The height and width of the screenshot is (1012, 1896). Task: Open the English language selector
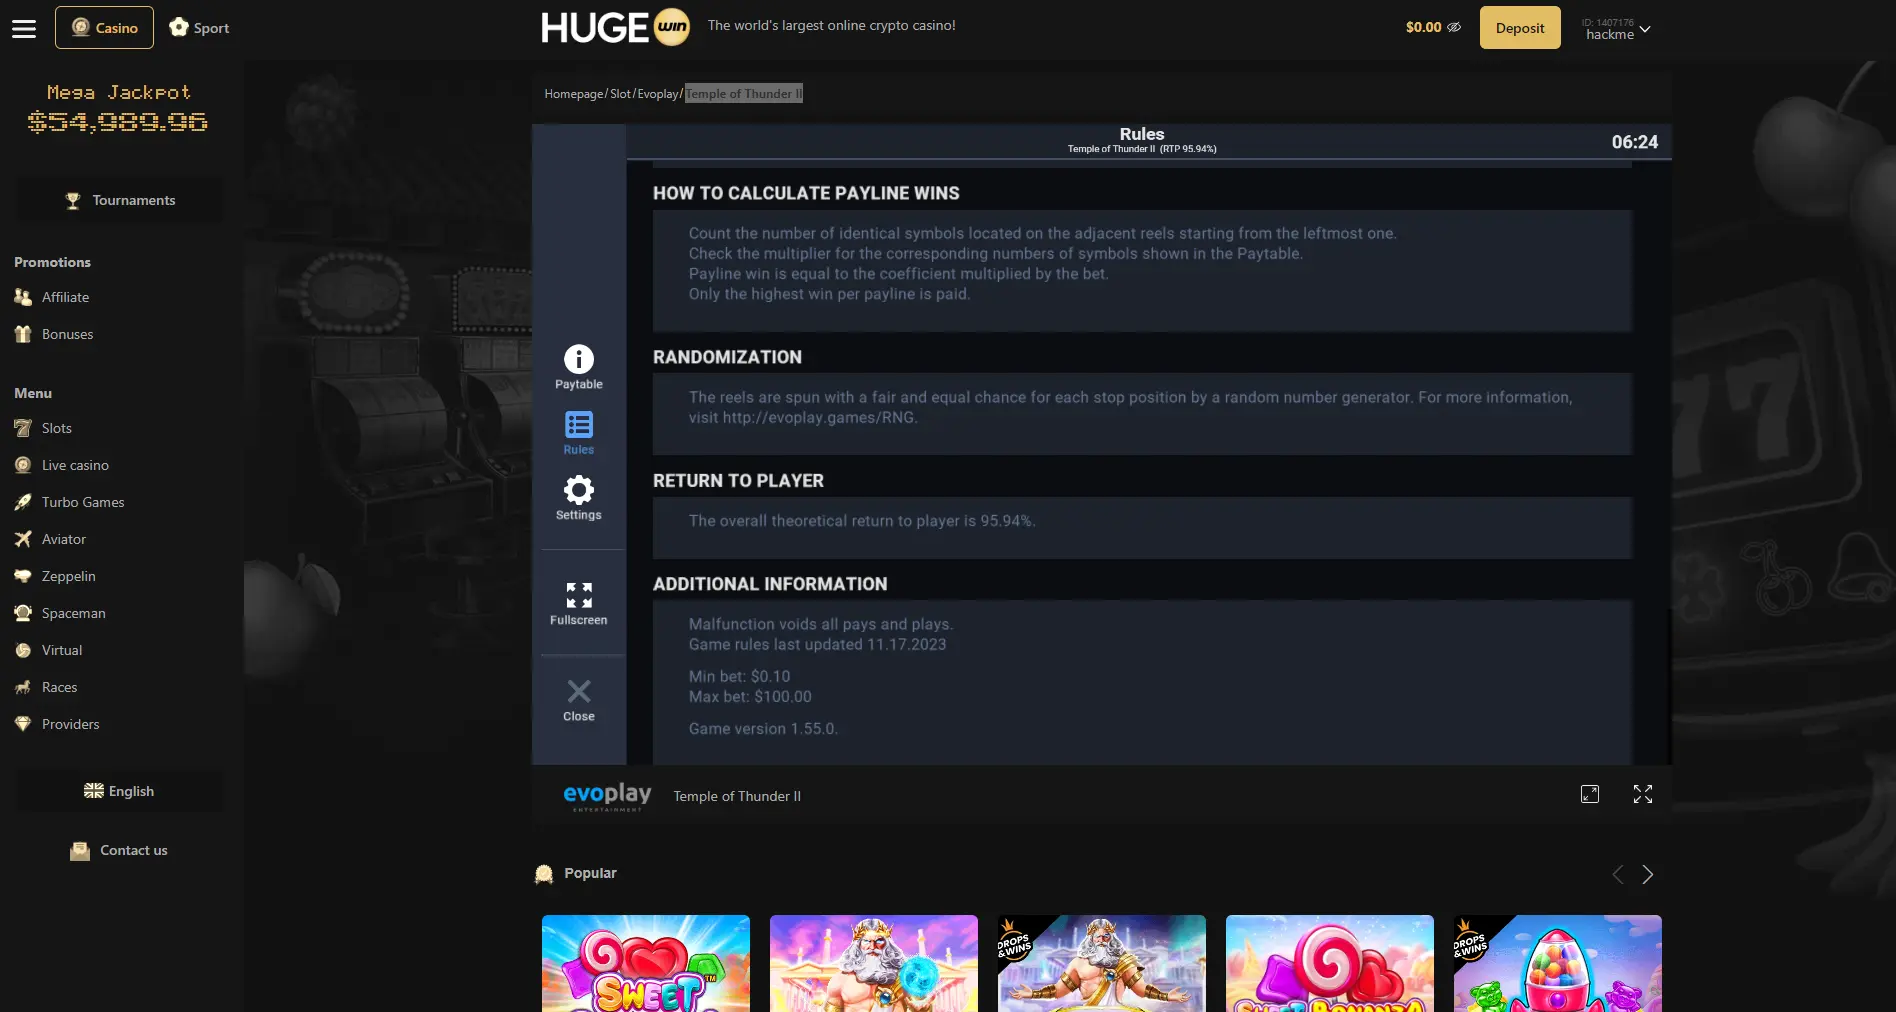click(119, 791)
